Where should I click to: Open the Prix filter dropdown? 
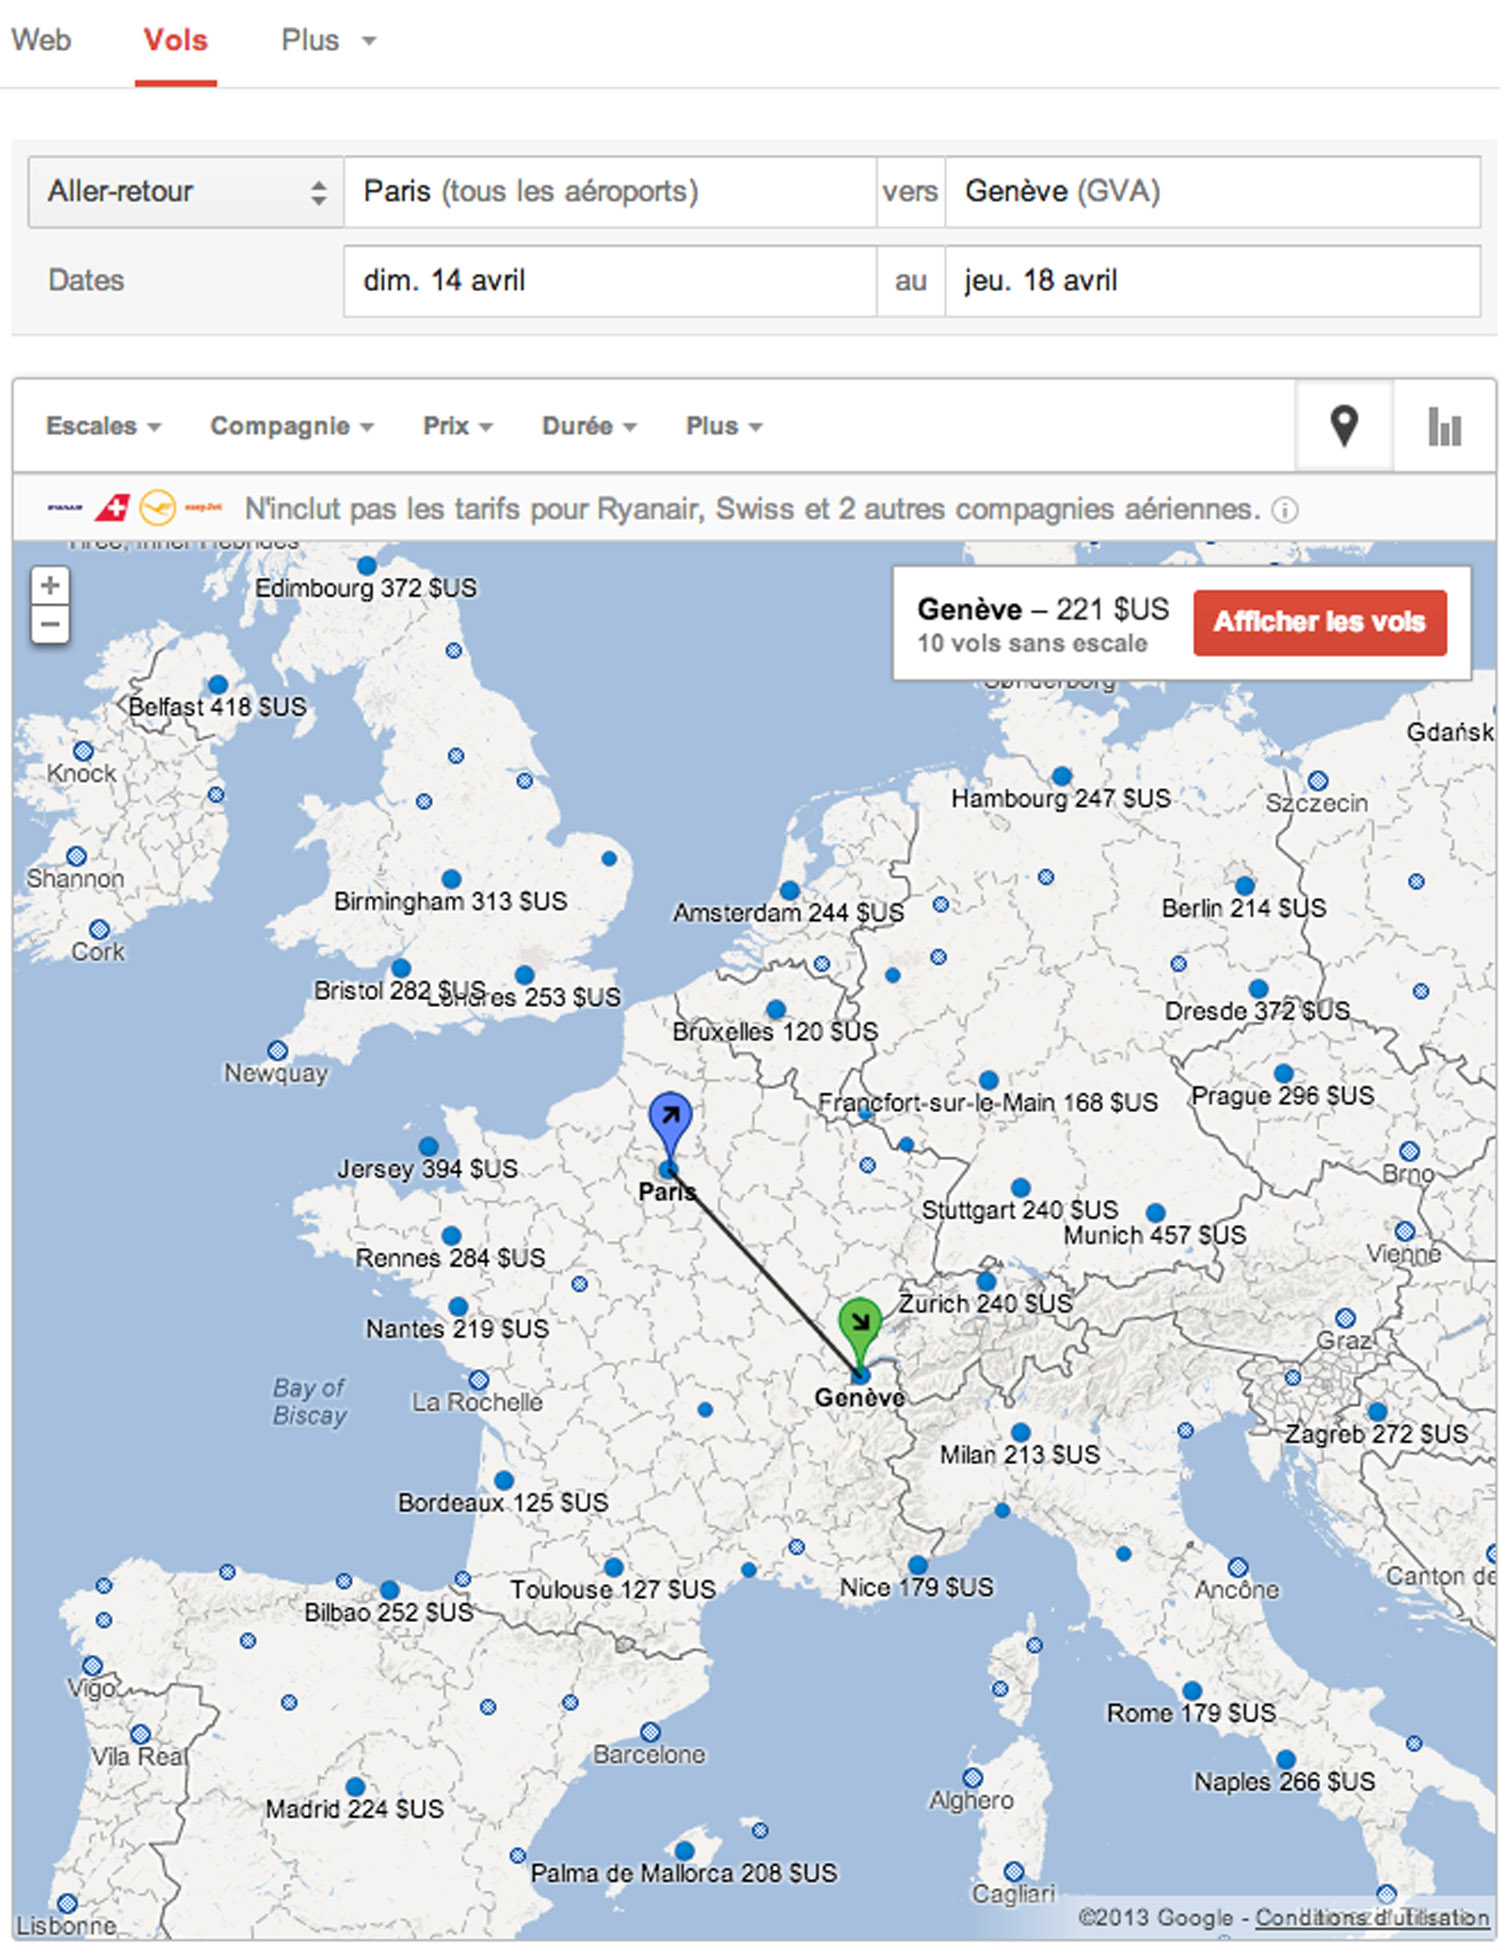click(457, 426)
